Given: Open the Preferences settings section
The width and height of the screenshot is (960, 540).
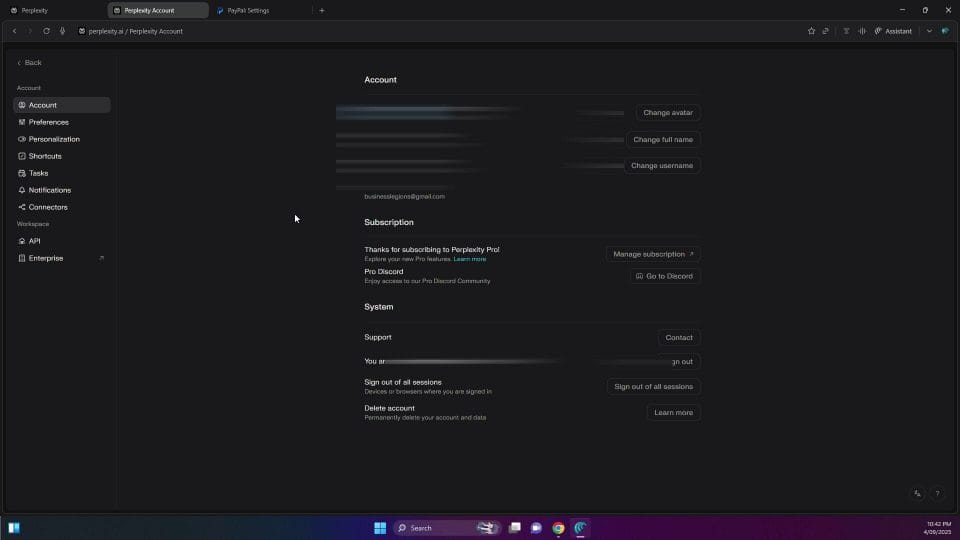Looking at the screenshot, I should [x=48, y=122].
